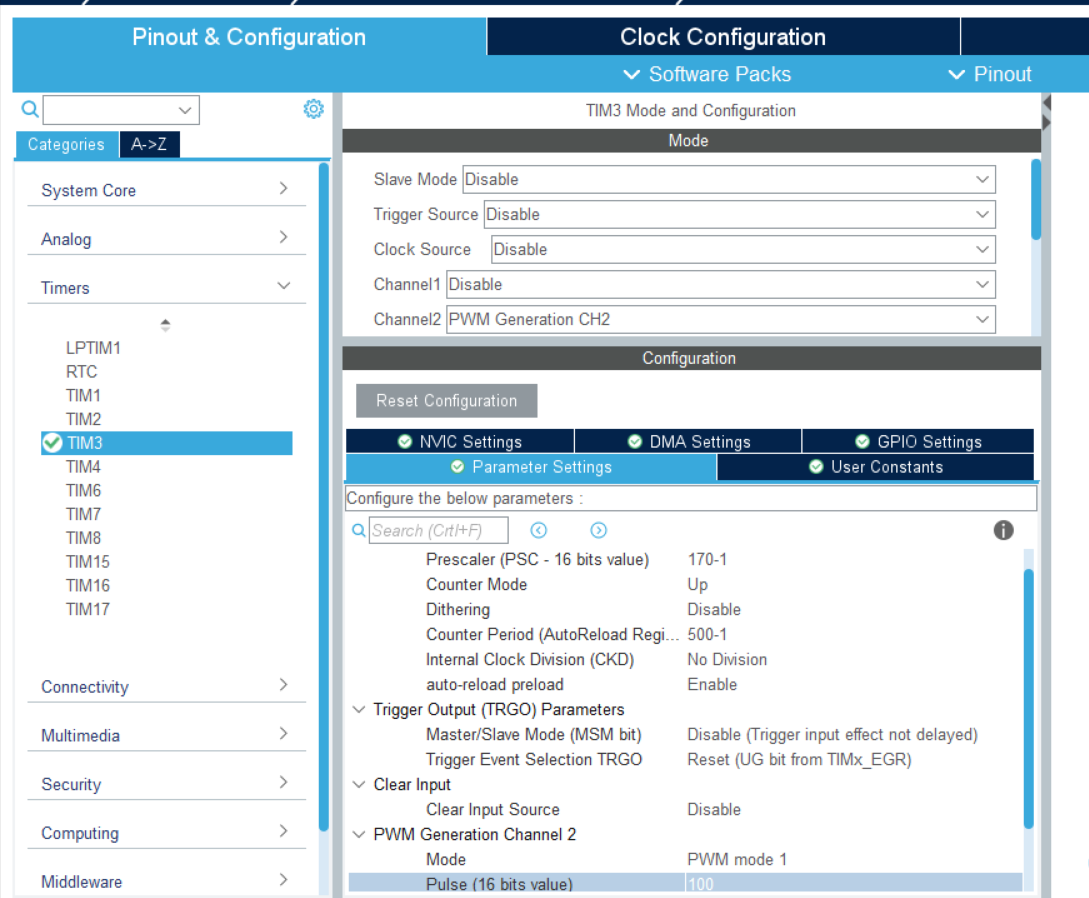Go to previous search result arrow
This screenshot has height=898, width=1089.
point(538,531)
